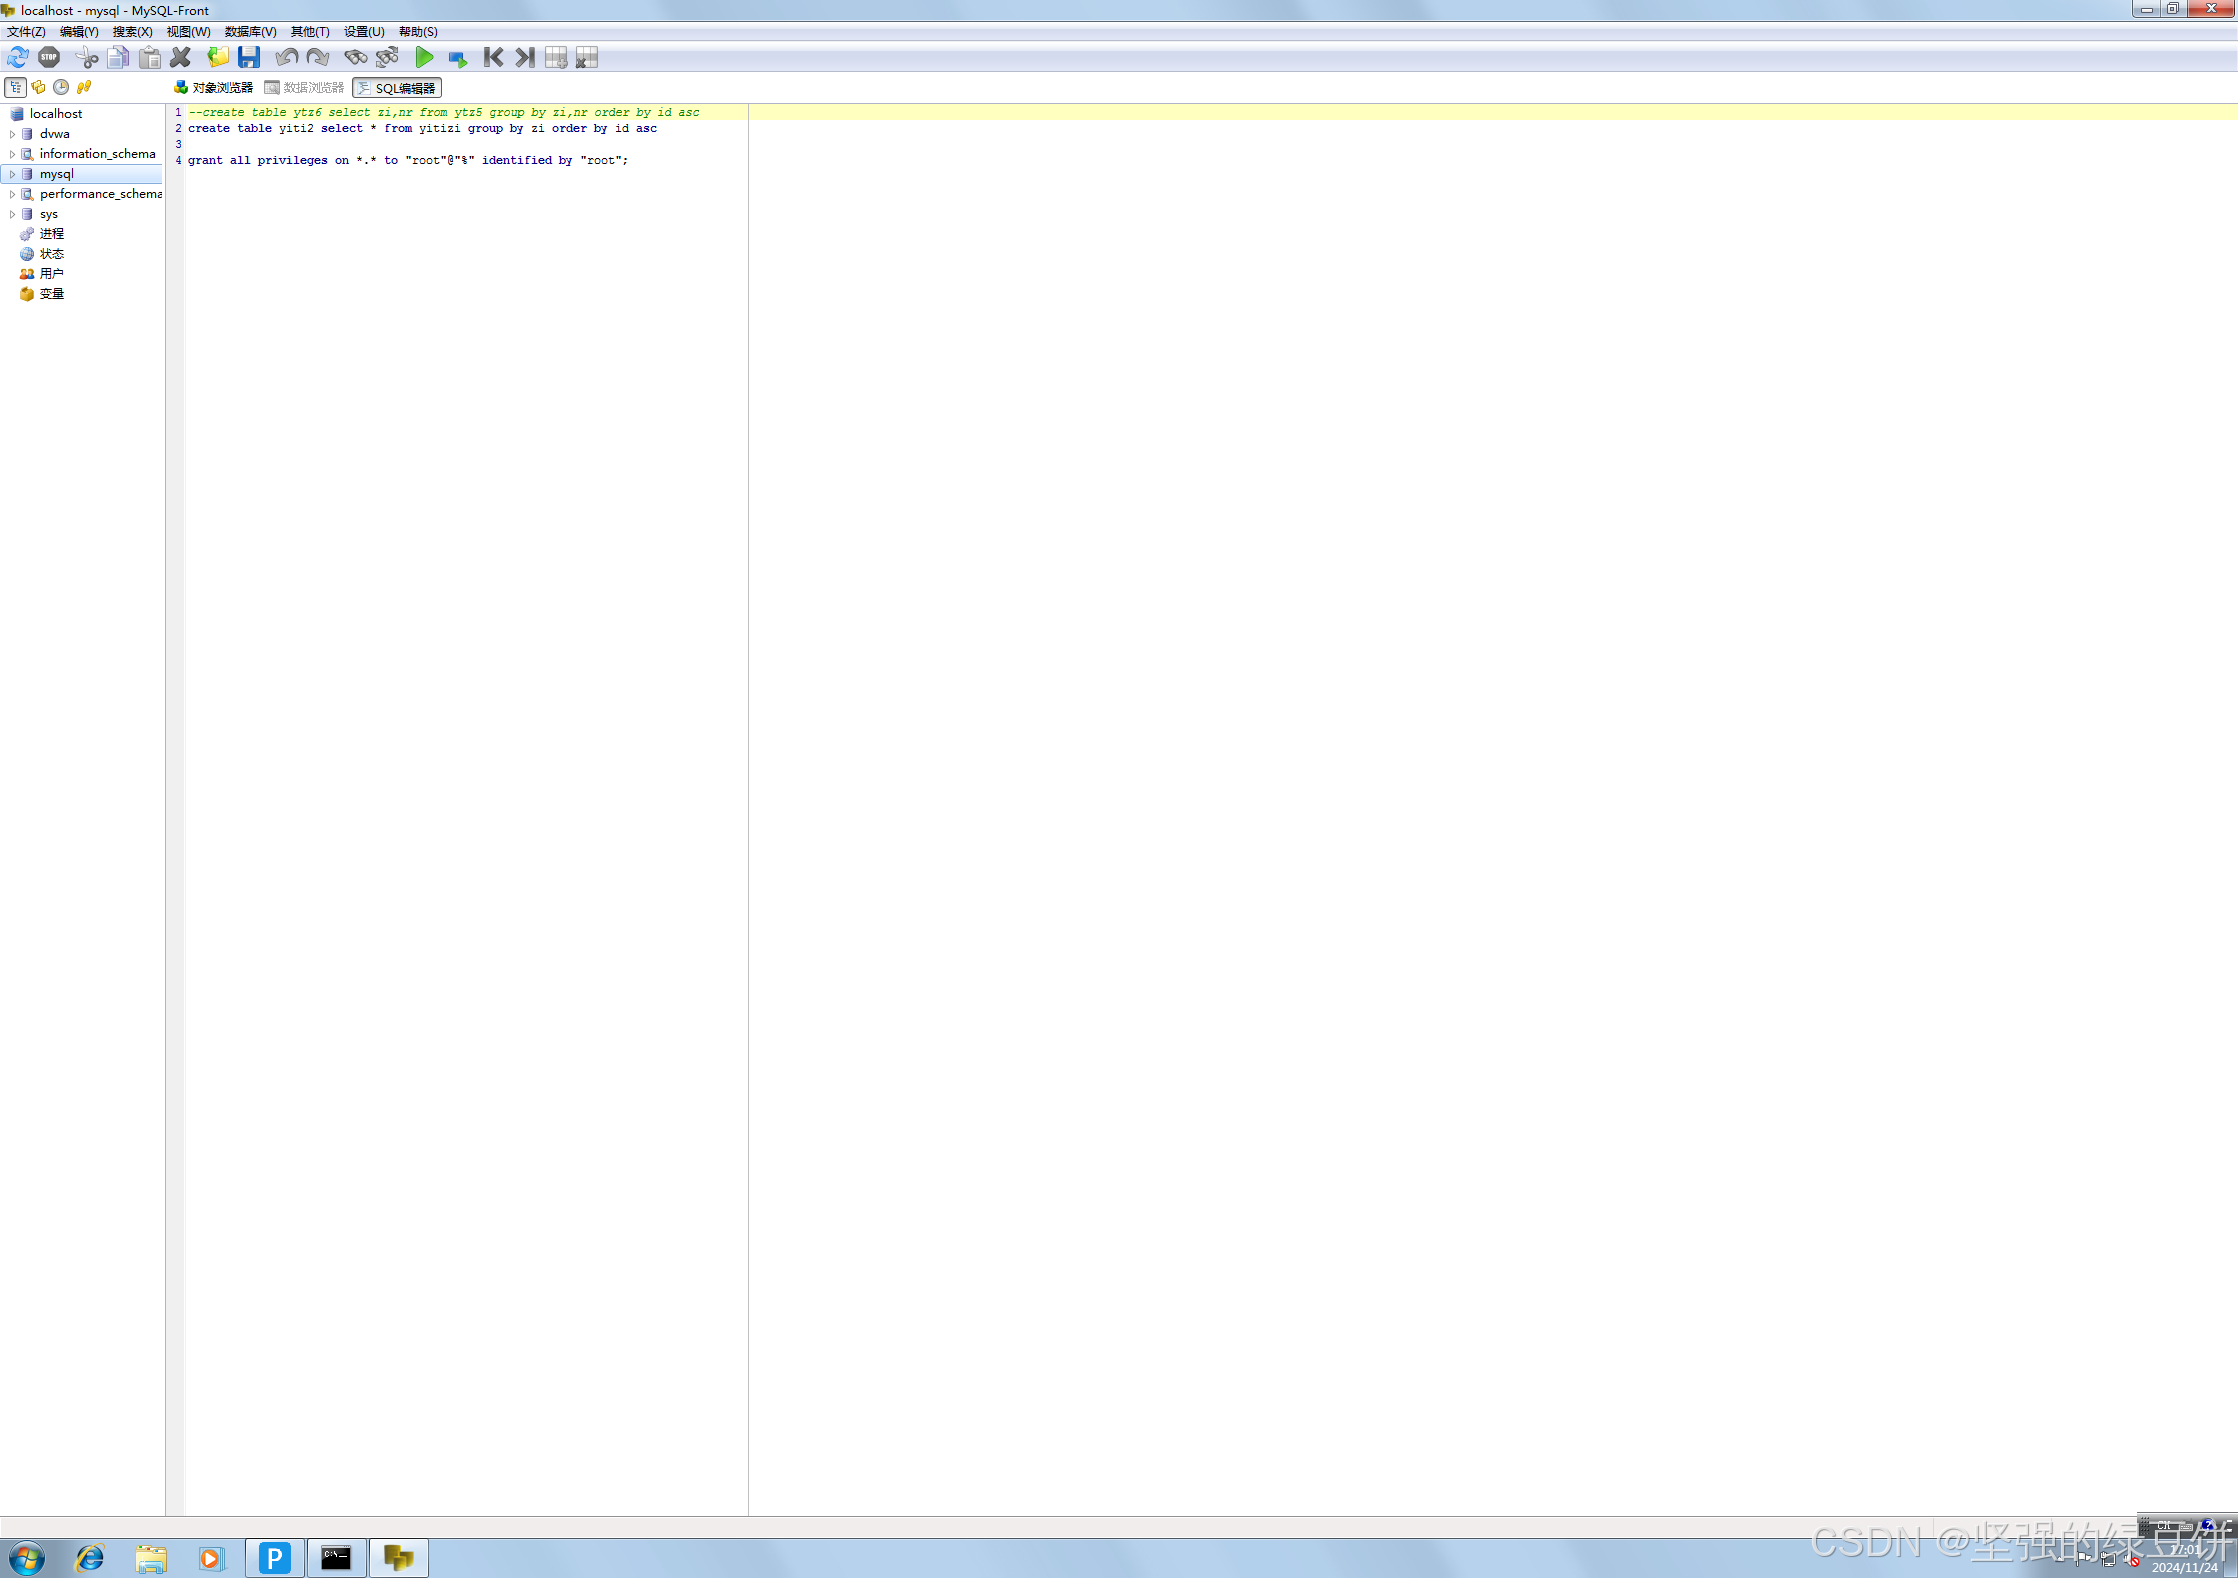
Task: Click the binoculars Find icon
Action: coord(355,58)
